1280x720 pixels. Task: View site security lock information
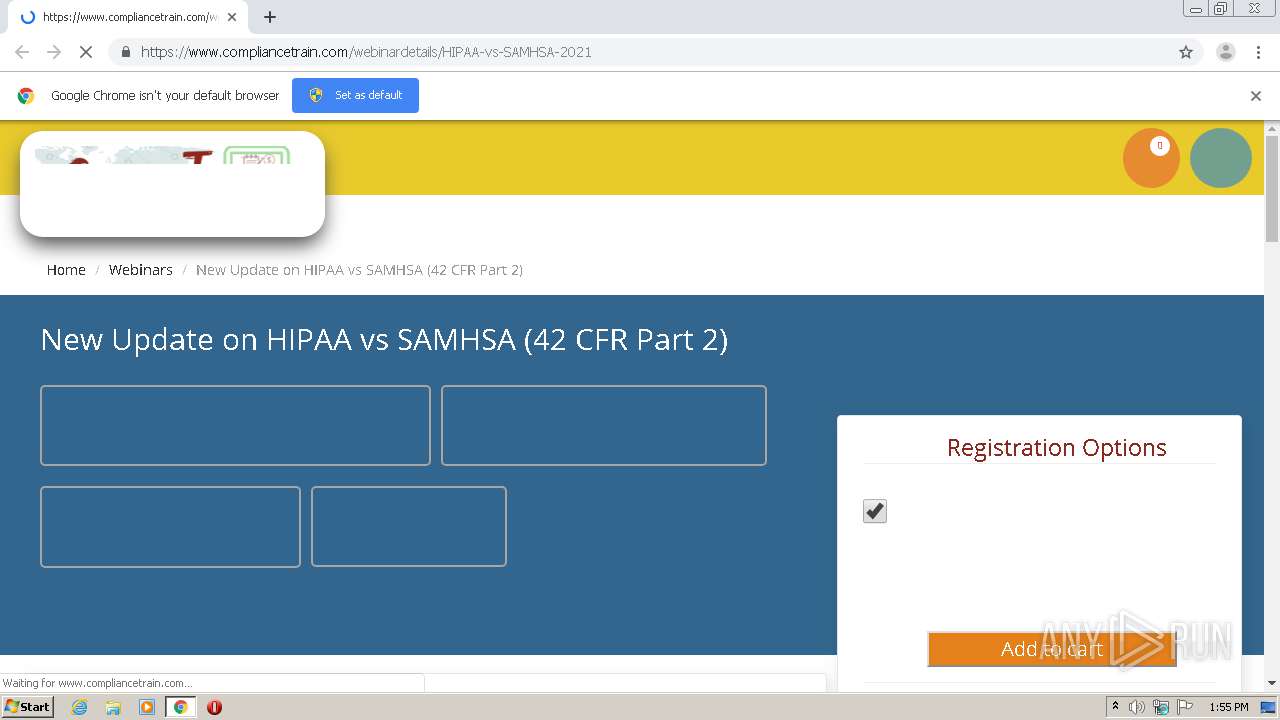point(125,52)
